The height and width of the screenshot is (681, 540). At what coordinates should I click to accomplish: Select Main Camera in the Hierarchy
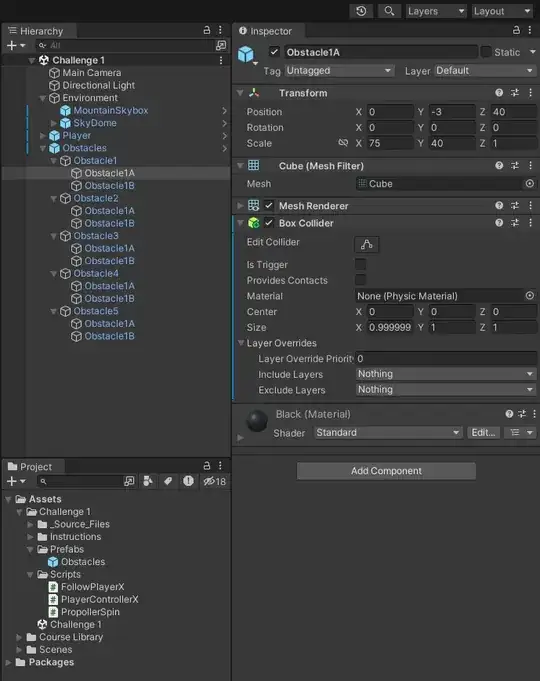pyautogui.click(x=92, y=73)
